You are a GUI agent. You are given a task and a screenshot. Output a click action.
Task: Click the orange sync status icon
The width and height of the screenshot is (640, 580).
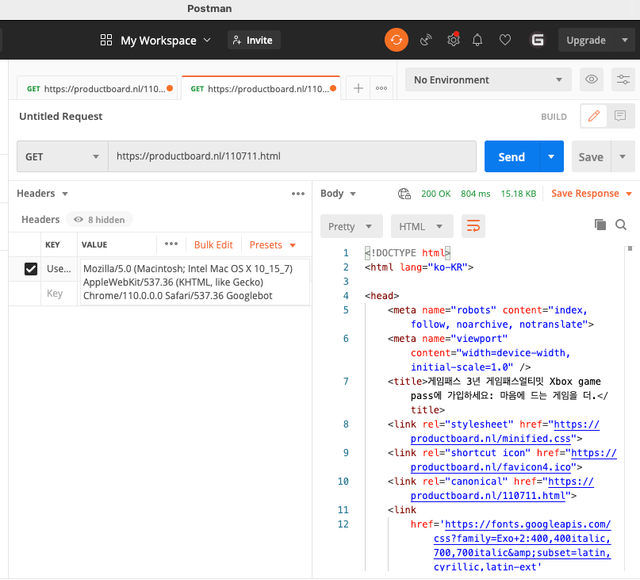397,40
